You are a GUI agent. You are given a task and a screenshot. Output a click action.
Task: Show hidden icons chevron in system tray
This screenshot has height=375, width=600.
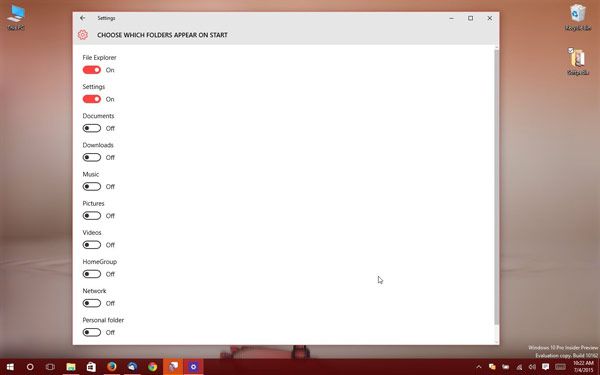pyautogui.click(x=478, y=367)
